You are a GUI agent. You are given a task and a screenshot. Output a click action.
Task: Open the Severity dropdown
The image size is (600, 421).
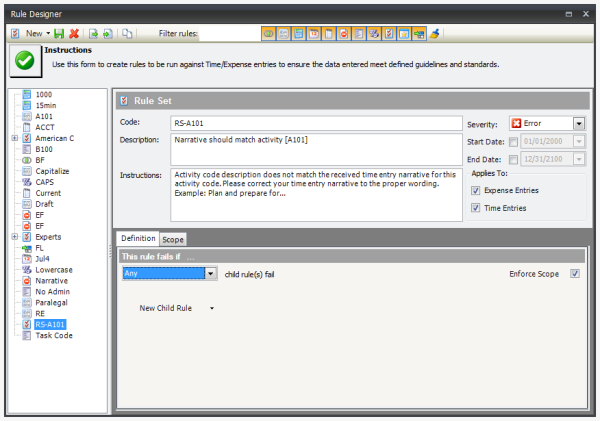pyautogui.click(x=578, y=123)
